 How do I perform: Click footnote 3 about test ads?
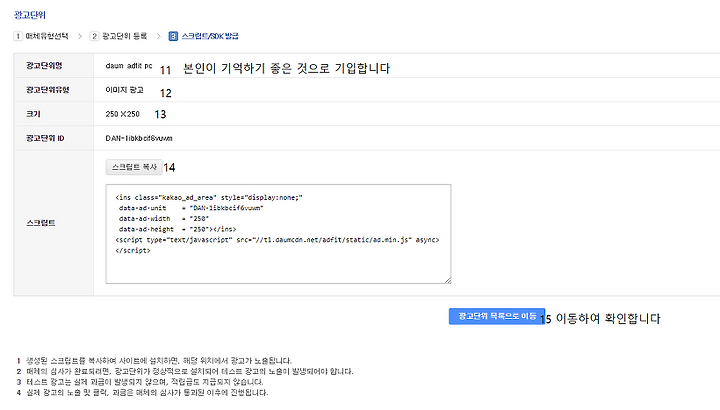(x=144, y=382)
